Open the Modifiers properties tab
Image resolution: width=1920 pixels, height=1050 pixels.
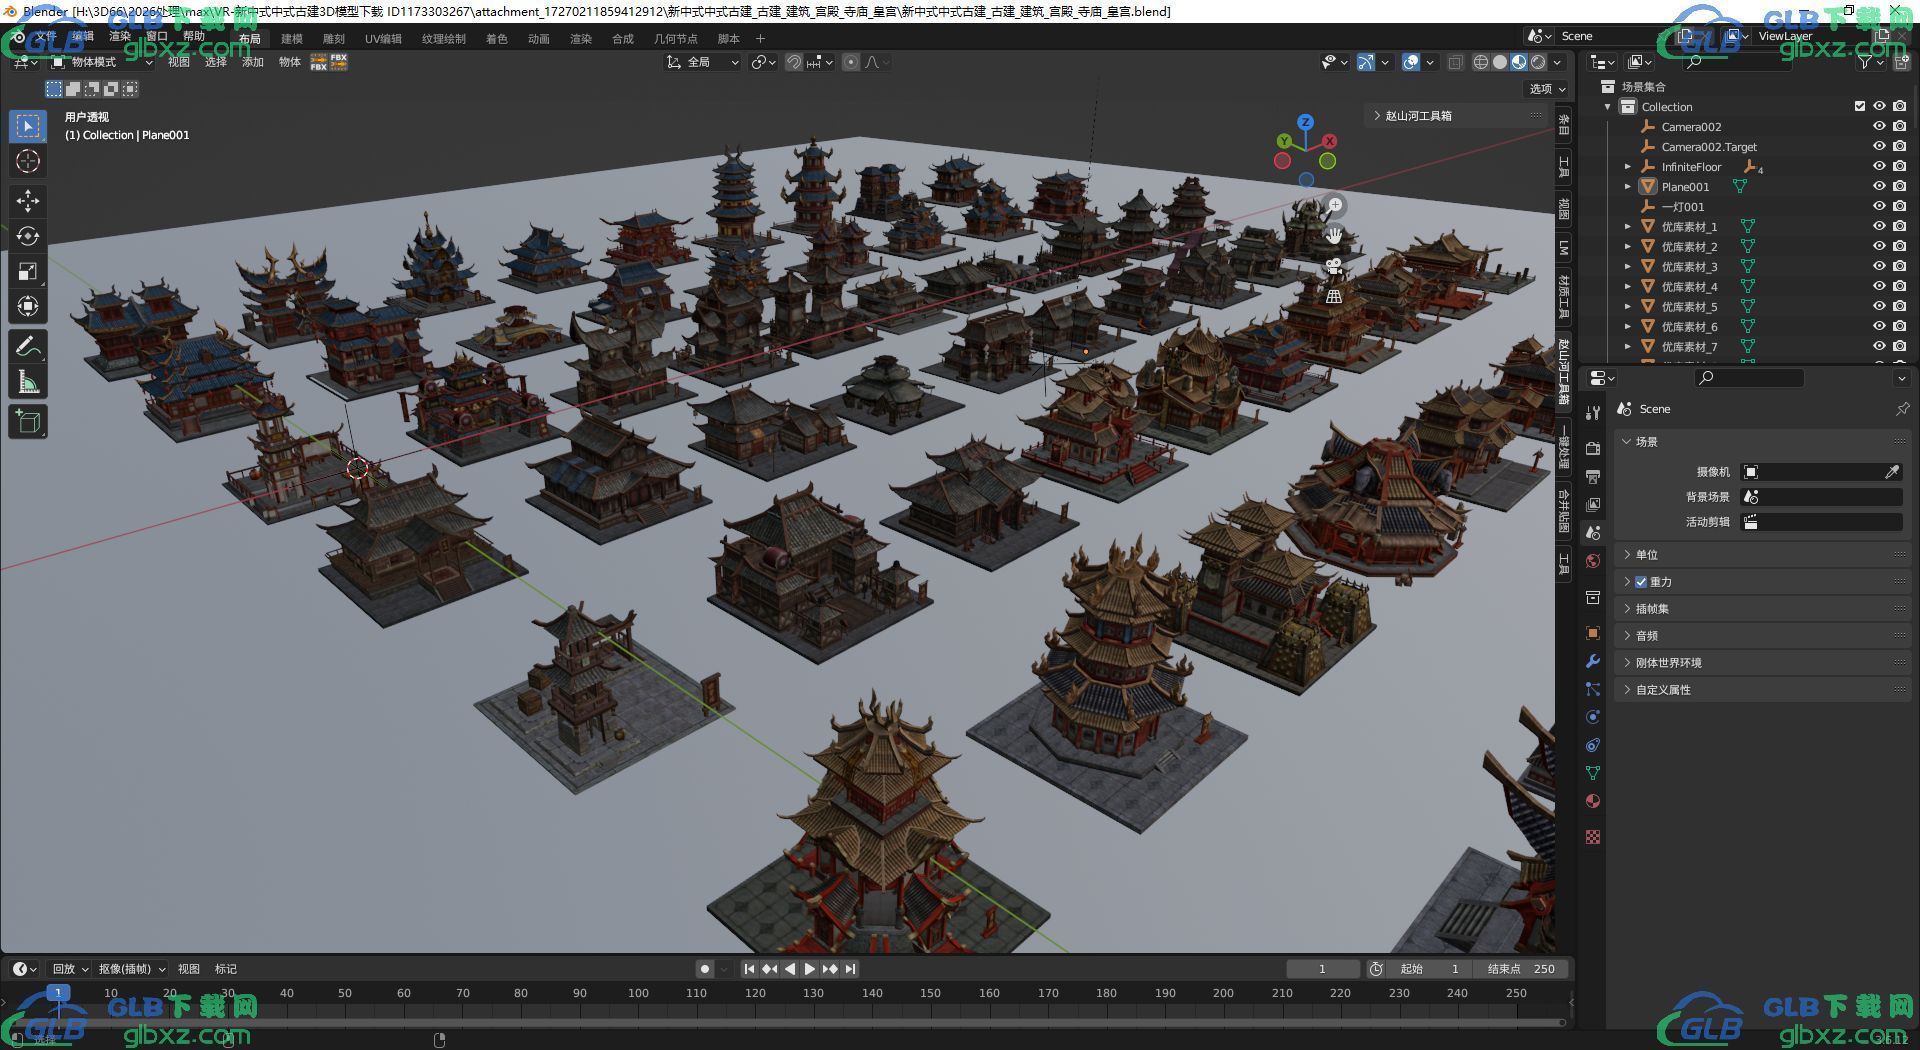(1593, 661)
